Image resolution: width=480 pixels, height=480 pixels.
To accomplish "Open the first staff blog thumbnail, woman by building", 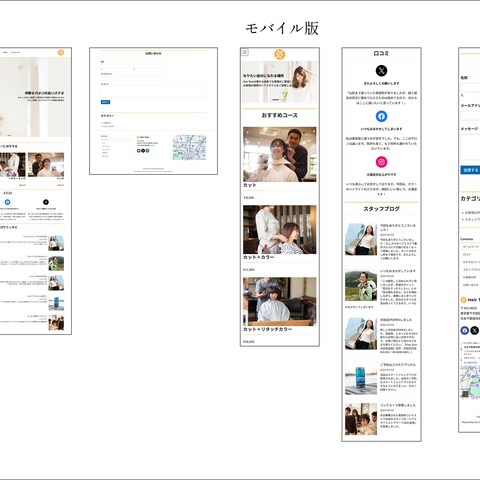I will tap(361, 239).
